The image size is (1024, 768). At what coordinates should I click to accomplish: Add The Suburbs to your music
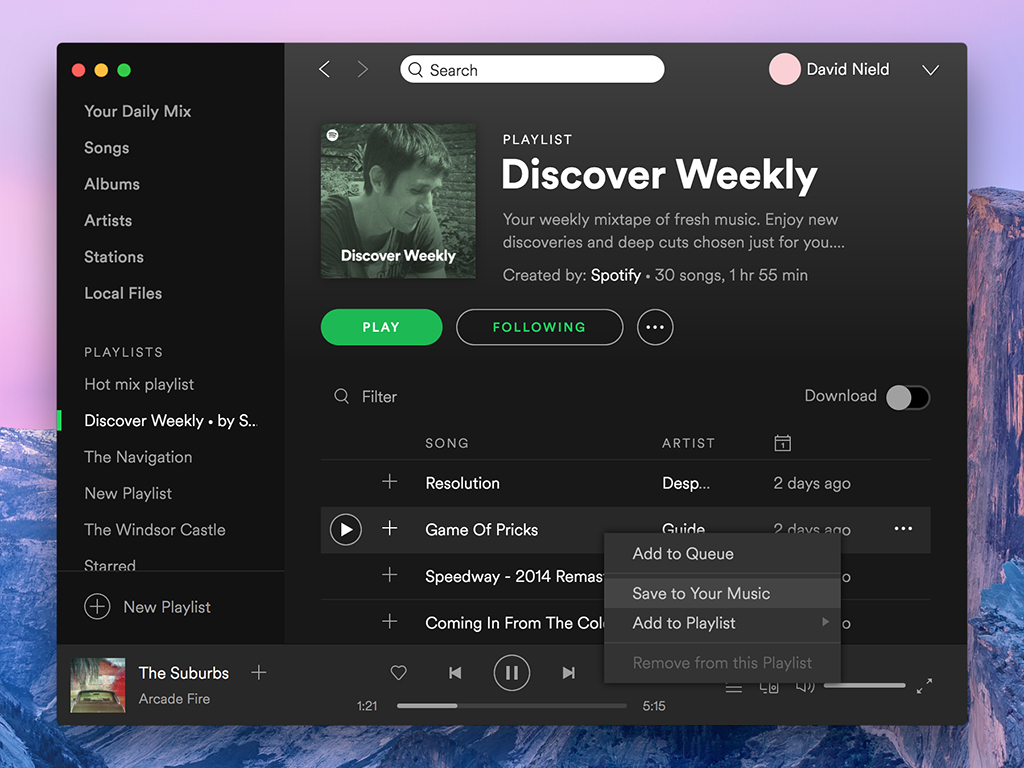pos(259,673)
